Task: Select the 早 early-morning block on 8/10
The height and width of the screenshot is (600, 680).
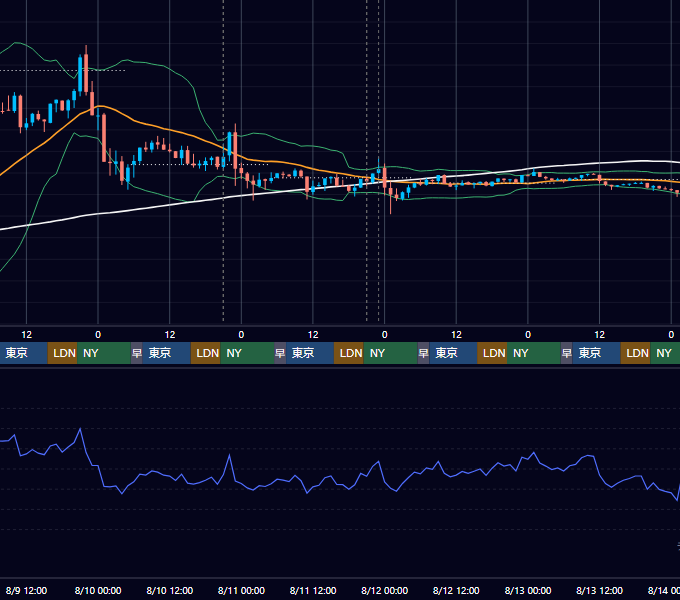Action: click(x=137, y=353)
